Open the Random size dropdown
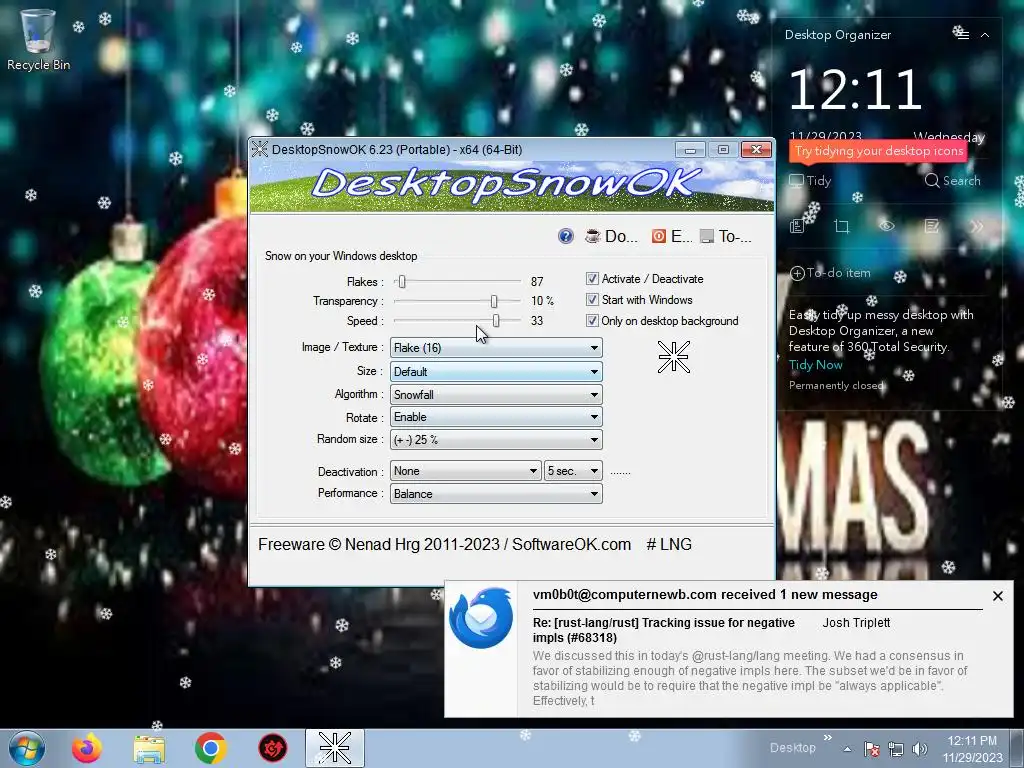The height and width of the screenshot is (768, 1024). click(x=496, y=440)
